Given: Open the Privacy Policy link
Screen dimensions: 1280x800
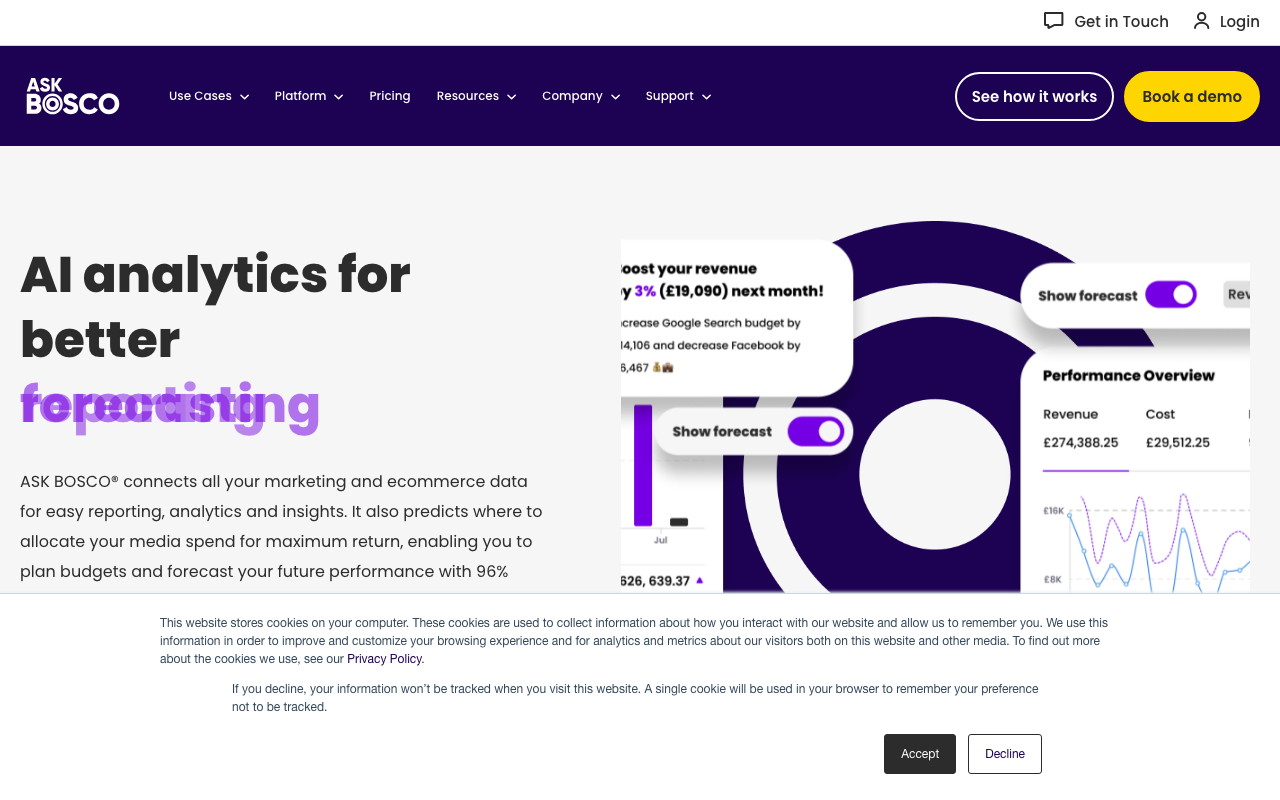Looking at the screenshot, I should coord(384,659).
